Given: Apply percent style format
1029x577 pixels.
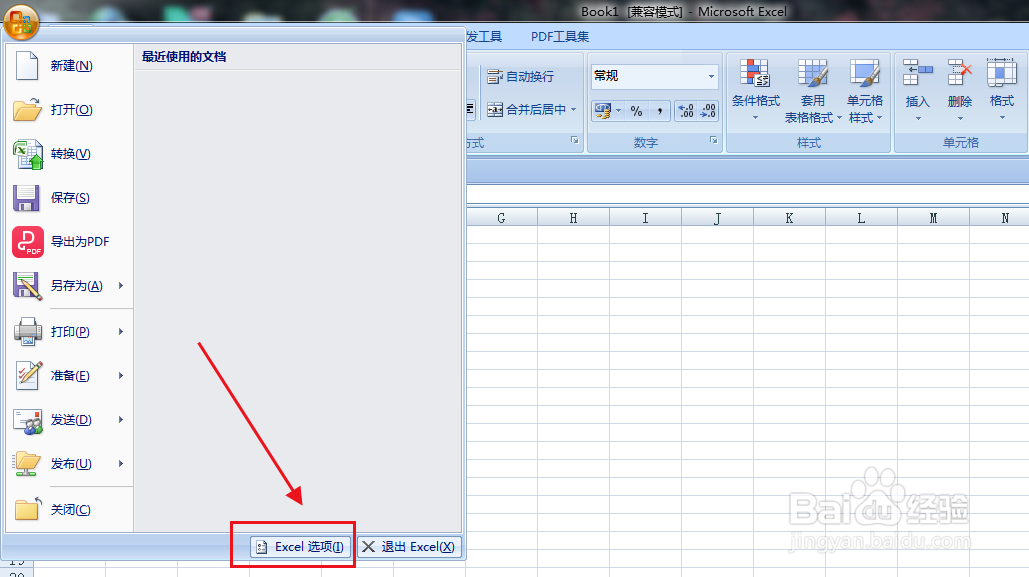Looking at the screenshot, I should click(637, 111).
